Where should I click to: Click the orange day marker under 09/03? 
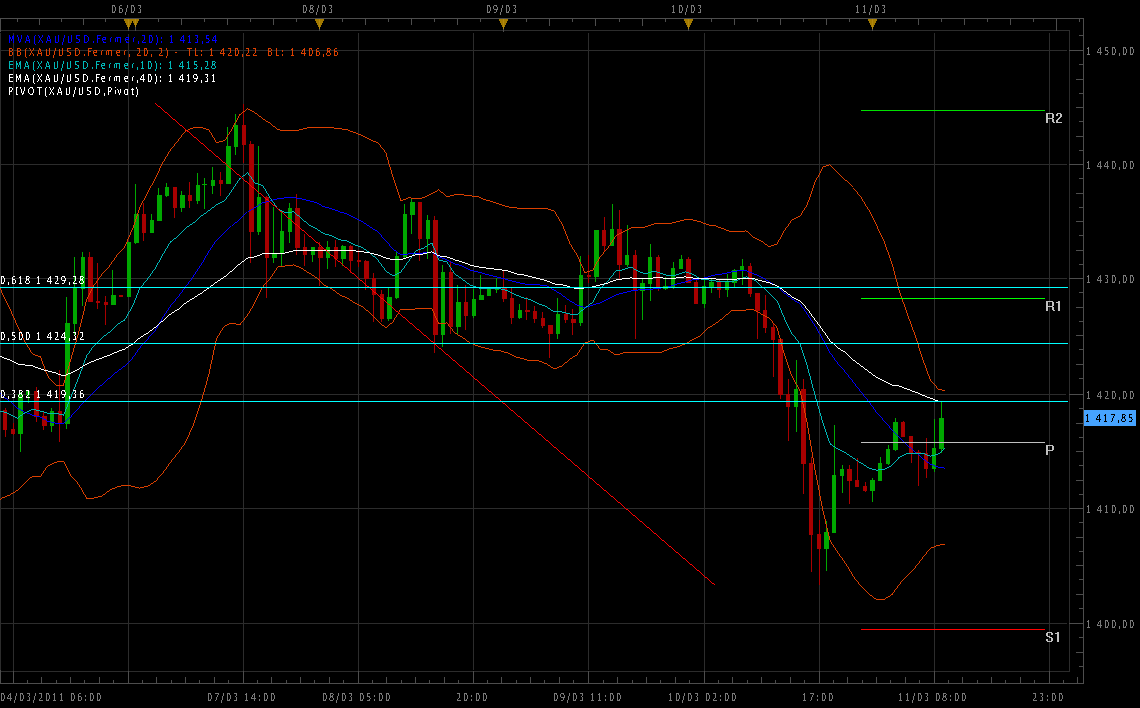click(x=503, y=23)
